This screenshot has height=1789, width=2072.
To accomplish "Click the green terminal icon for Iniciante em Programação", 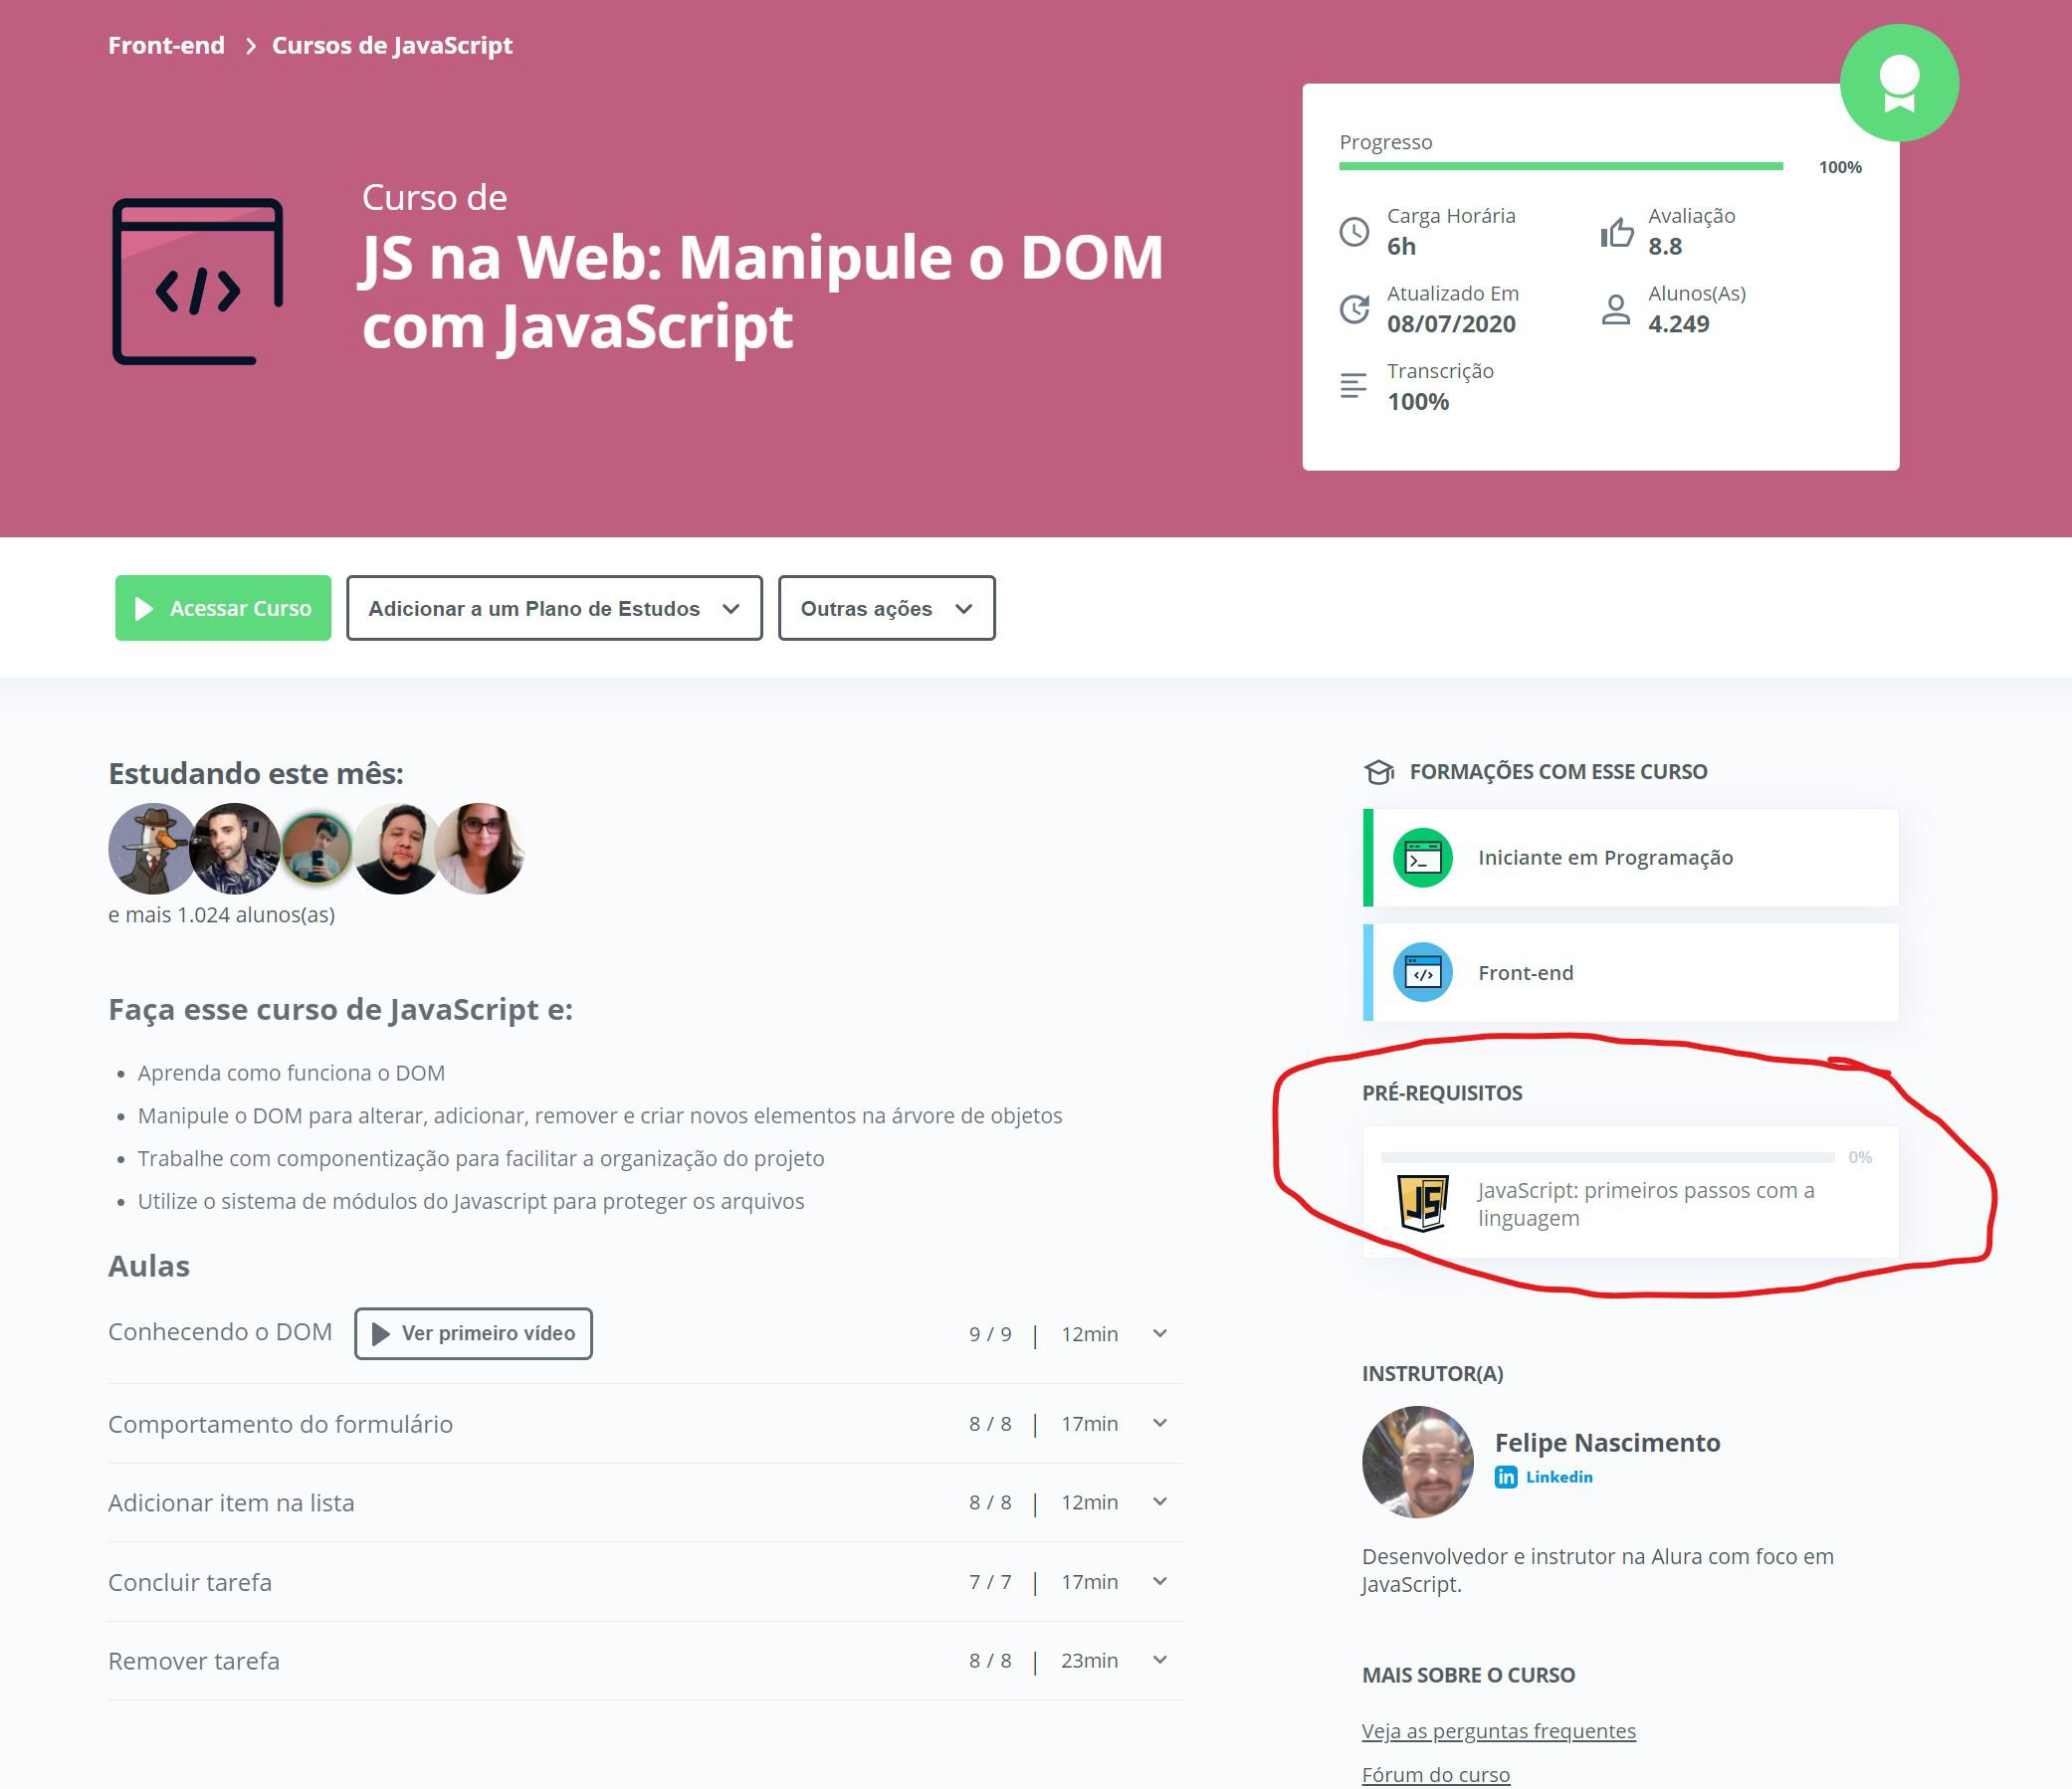I will [x=1423, y=858].
